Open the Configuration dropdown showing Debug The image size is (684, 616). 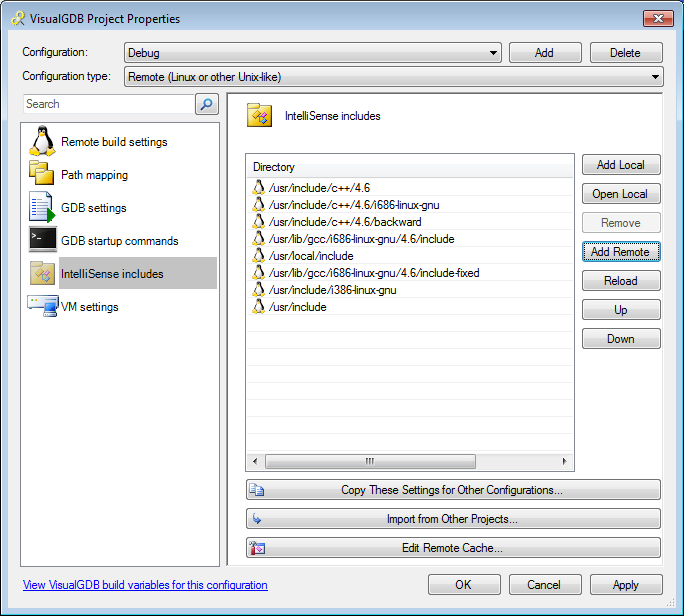[x=313, y=53]
